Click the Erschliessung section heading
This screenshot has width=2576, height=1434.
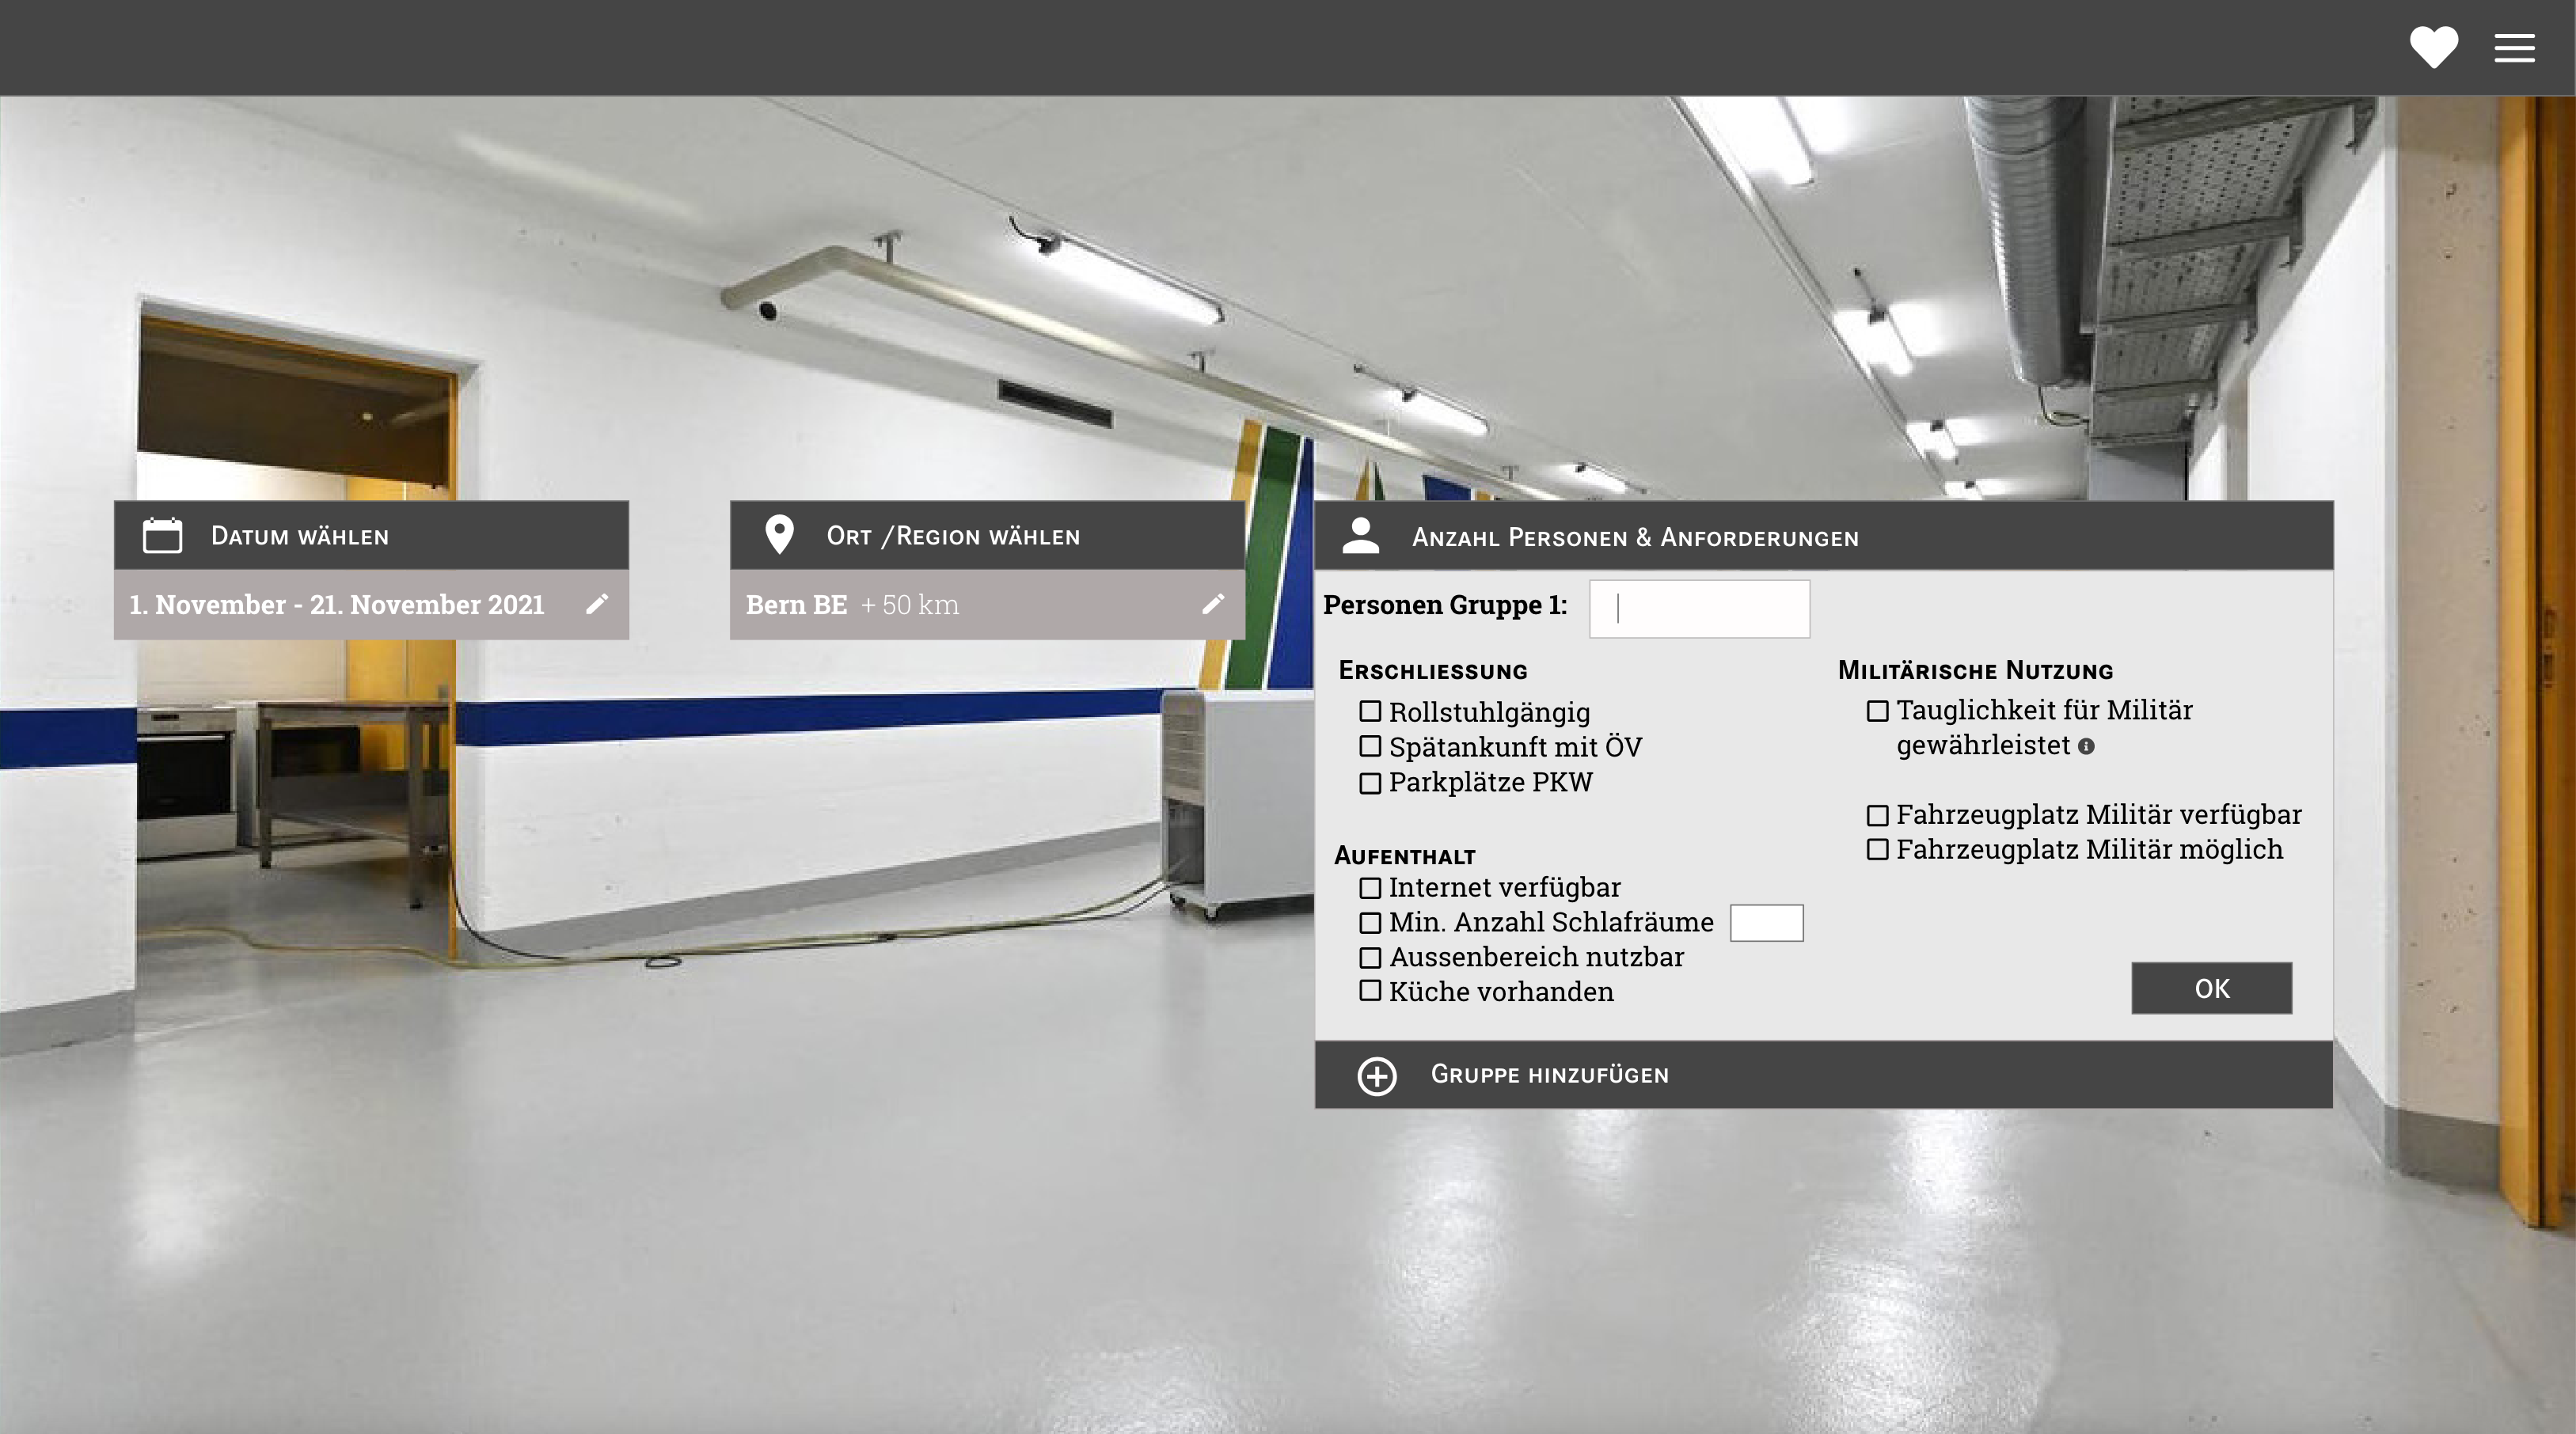1432,670
